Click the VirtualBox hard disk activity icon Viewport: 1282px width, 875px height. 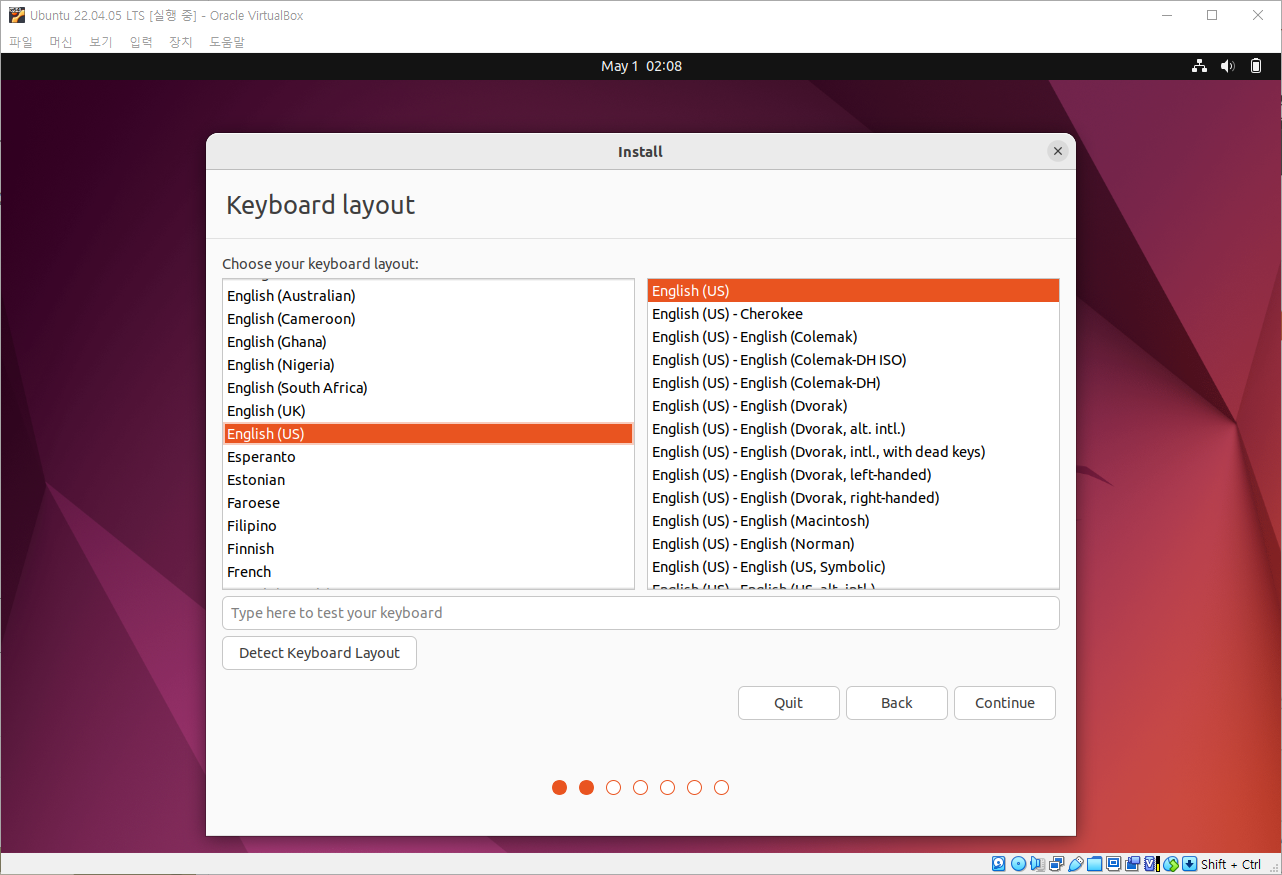(998, 864)
